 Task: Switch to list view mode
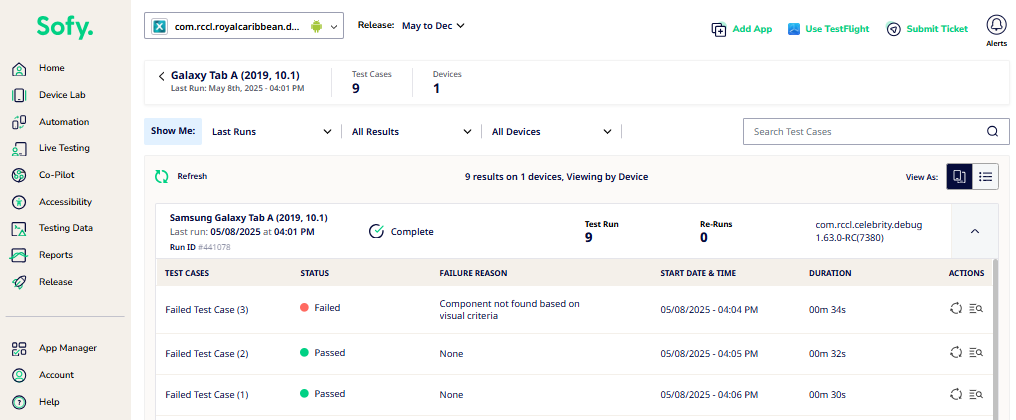986,176
